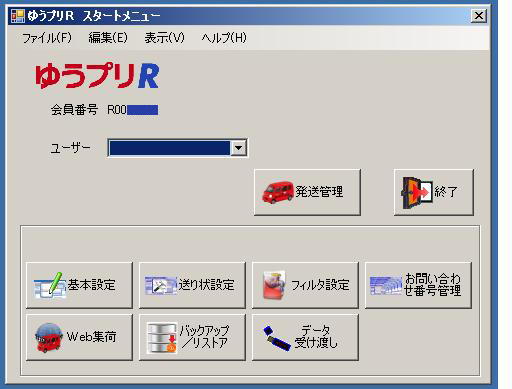The image size is (512, 389).
Task: Click the データ受け渡し button label
Action: 316,337
